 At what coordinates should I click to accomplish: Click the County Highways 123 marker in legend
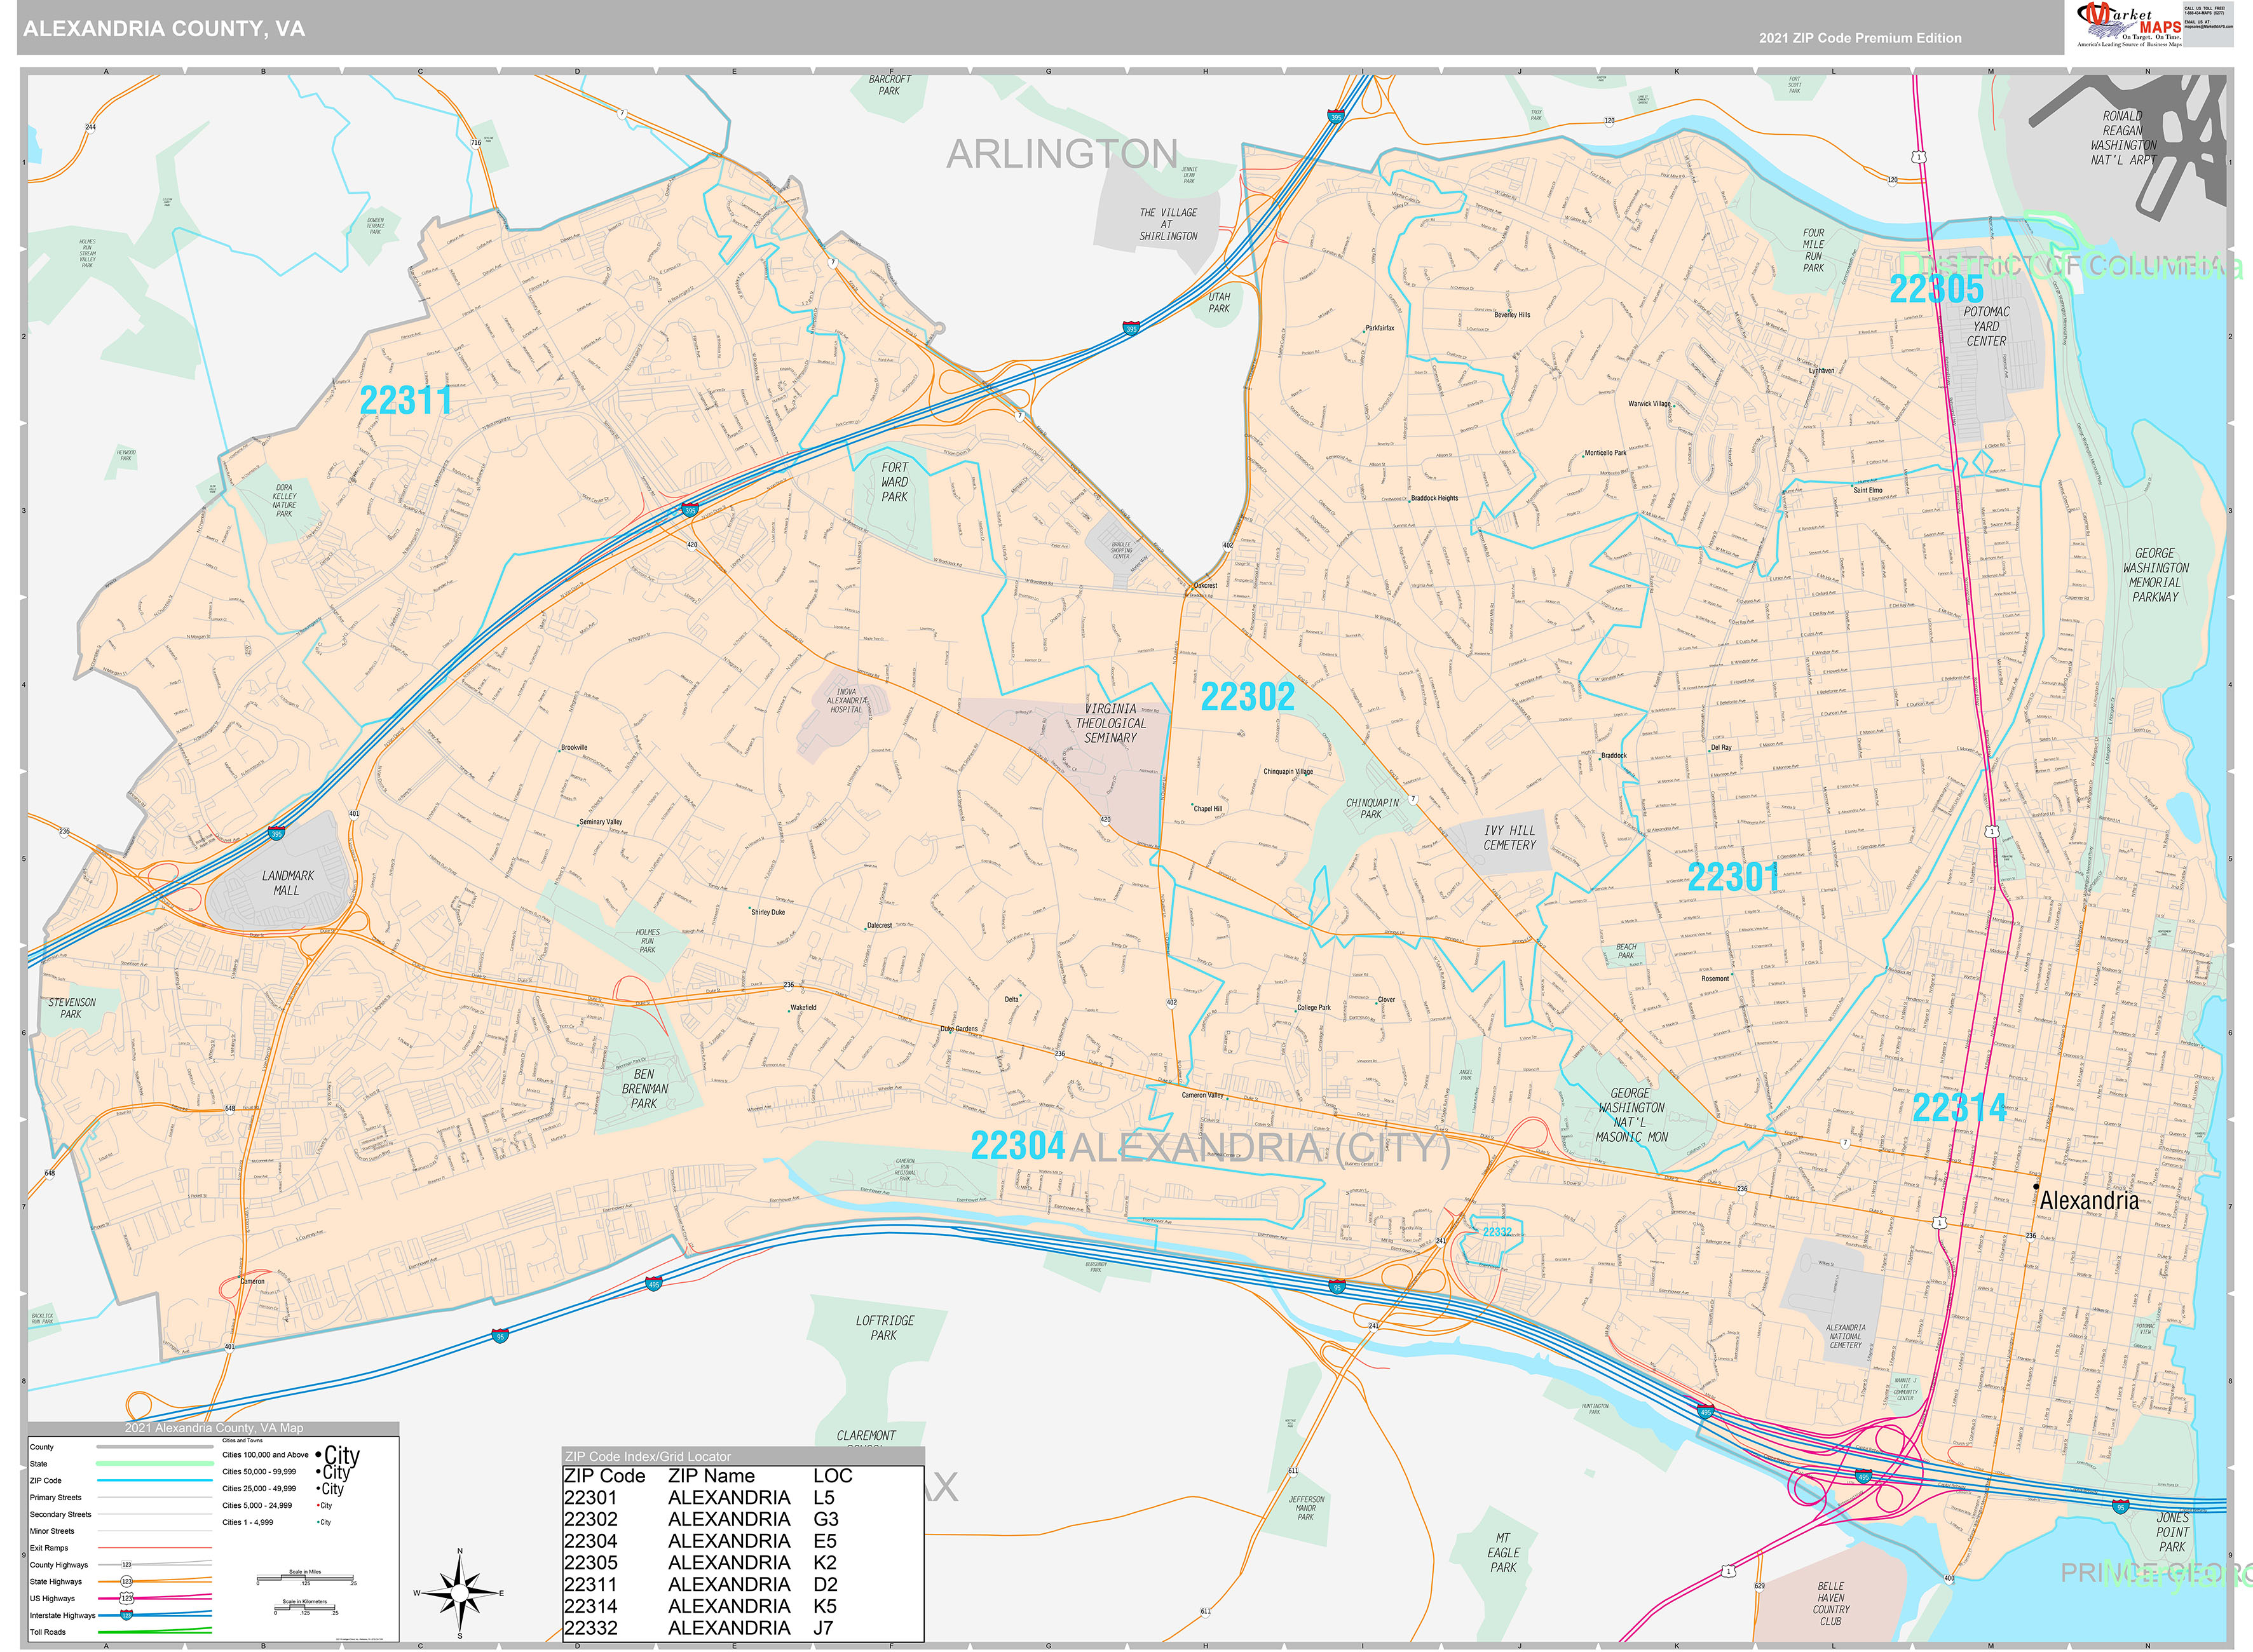coord(127,1565)
